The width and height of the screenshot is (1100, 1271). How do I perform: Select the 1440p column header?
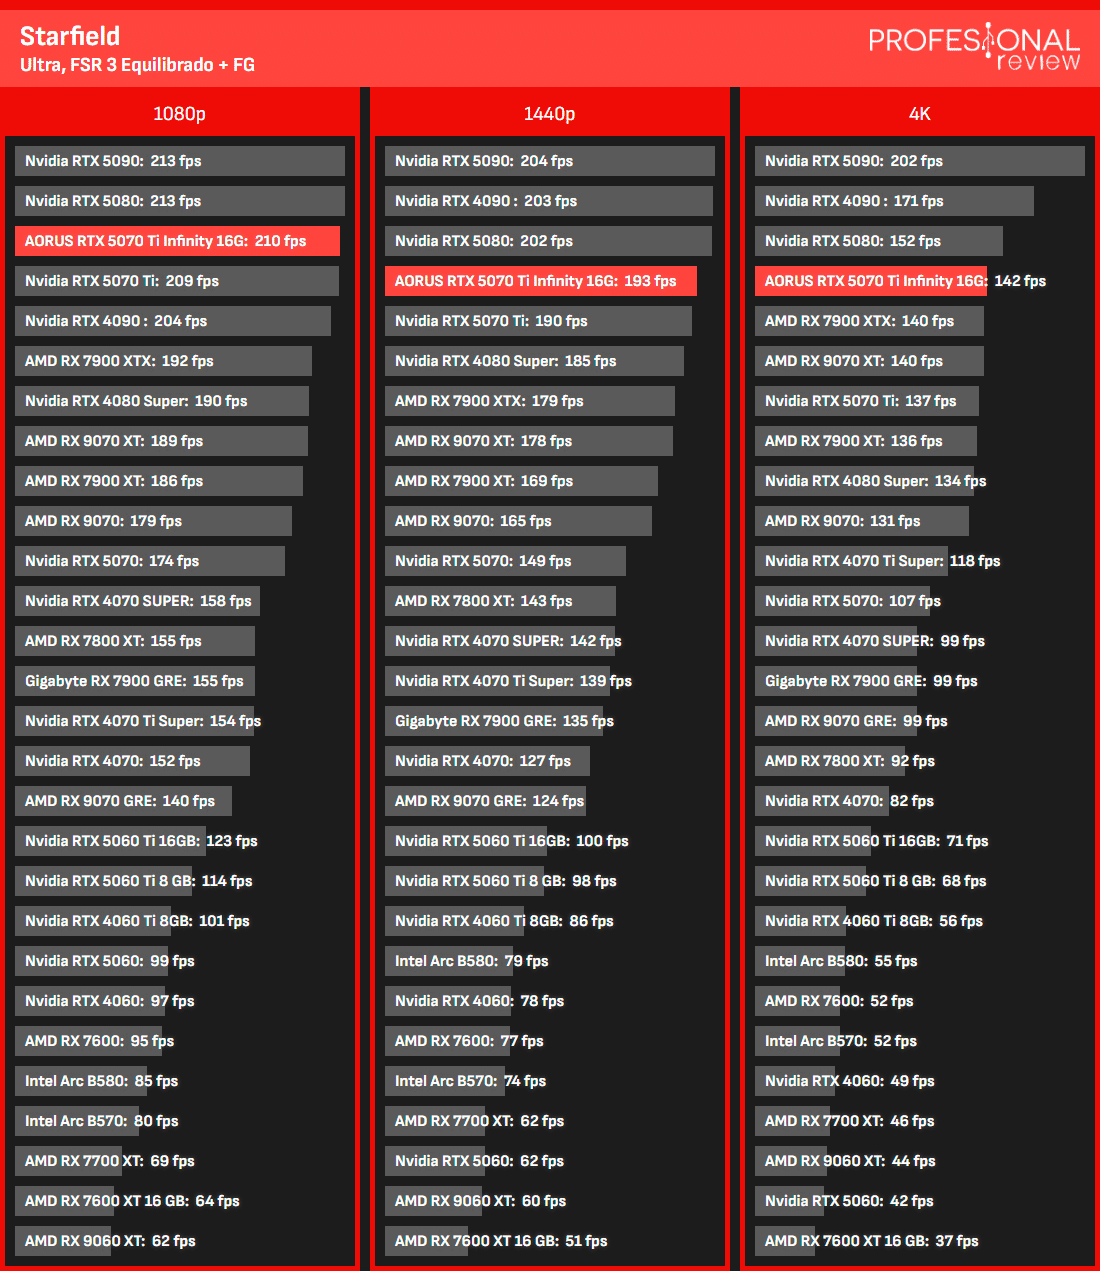(550, 113)
